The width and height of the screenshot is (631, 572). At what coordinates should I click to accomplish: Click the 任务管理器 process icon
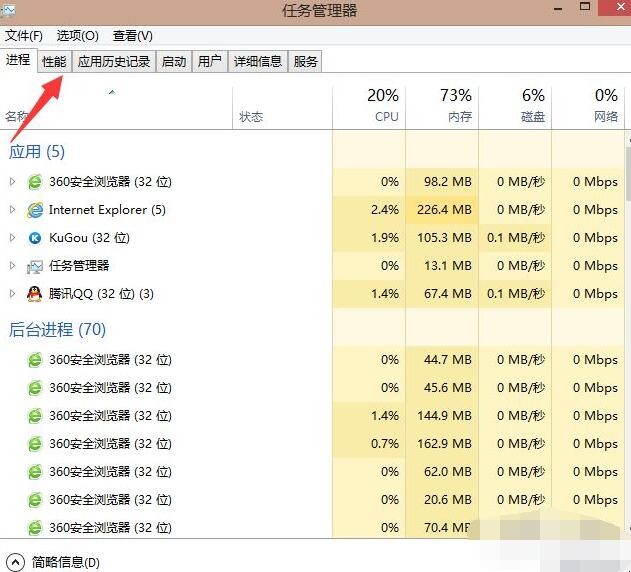(35, 266)
